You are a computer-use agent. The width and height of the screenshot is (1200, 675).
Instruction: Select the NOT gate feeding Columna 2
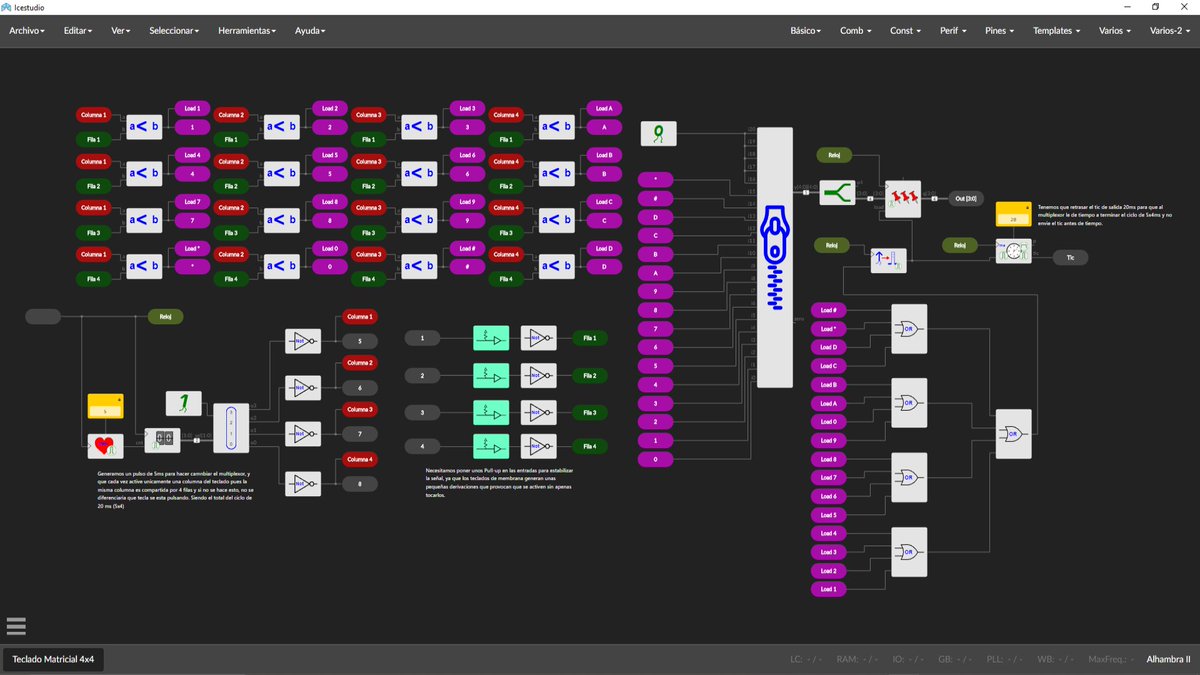[302, 386]
